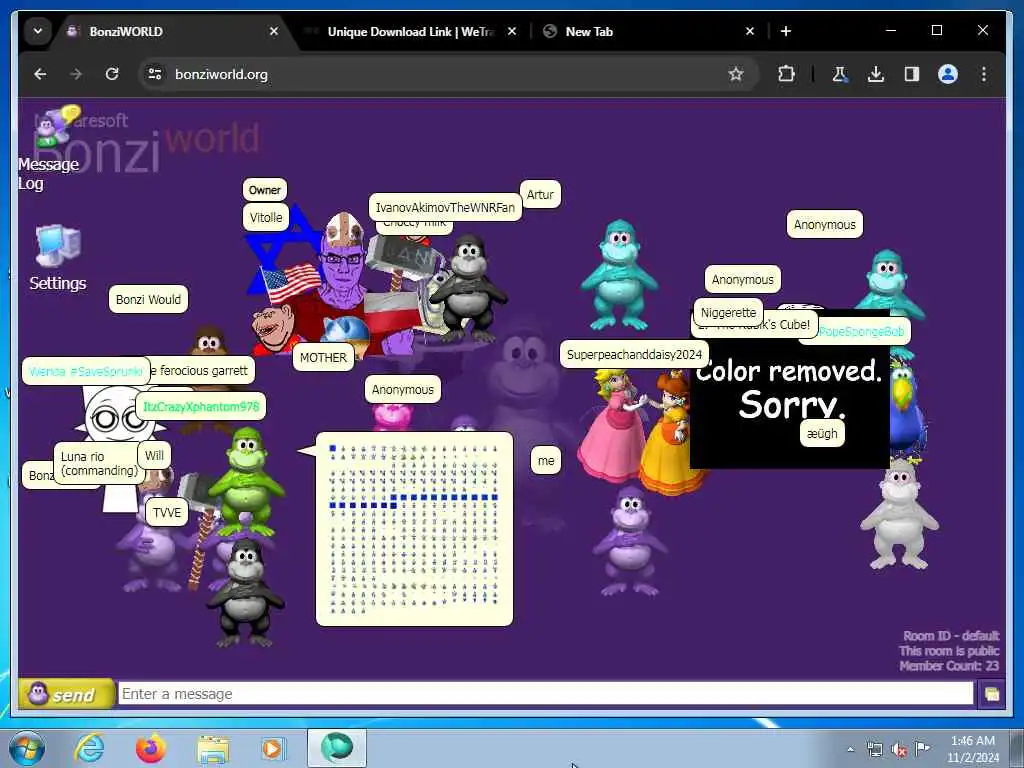This screenshot has height=768, width=1024.
Task: Close the WeTransfer download link tab
Action: coord(512,31)
